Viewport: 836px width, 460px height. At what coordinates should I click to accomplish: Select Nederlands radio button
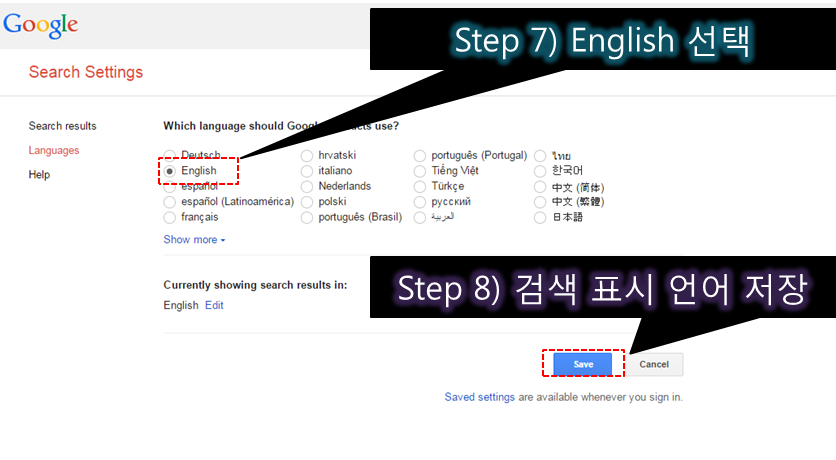307,187
